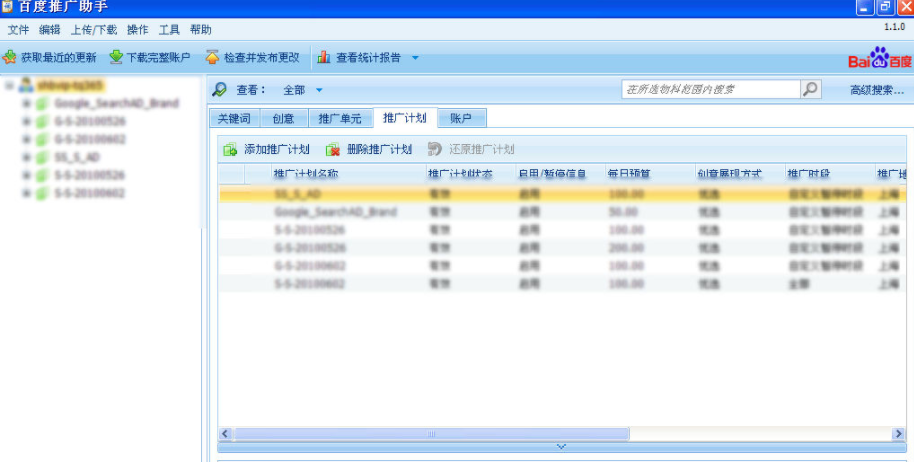Select S-S-20100602 in the campaign table
Image resolution: width=914 pixels, height=462 pixels.
[310, 284]
